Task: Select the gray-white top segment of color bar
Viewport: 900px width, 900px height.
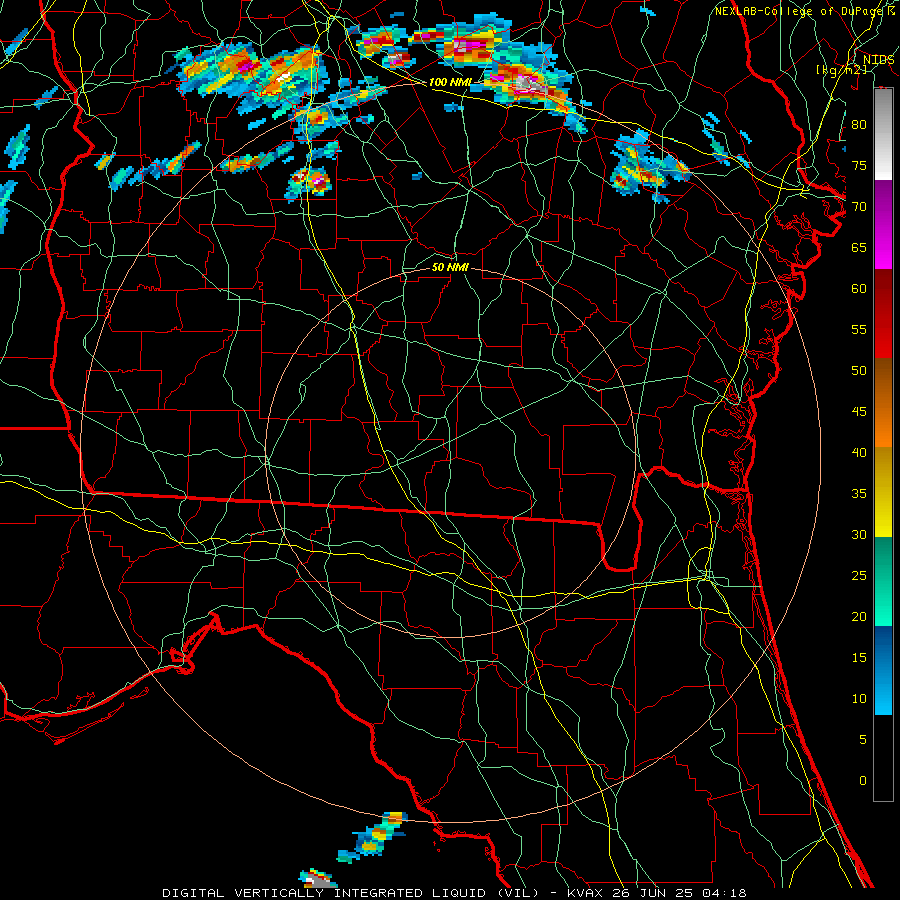Action: click(883, 134)
